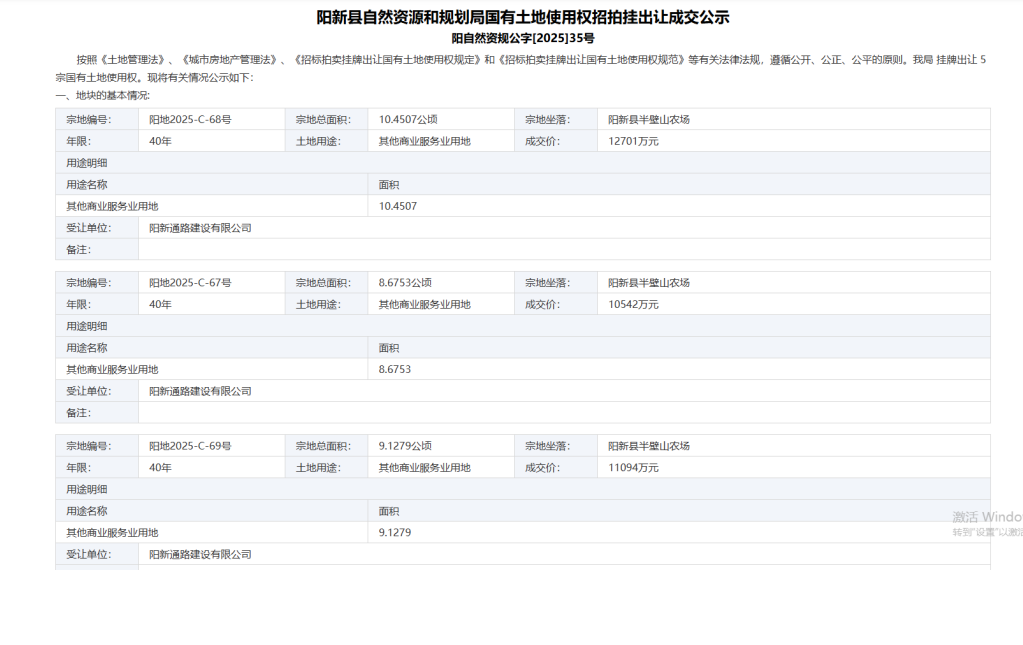
Task: Click the Windows activation watermark text
Action: (986, 518)
